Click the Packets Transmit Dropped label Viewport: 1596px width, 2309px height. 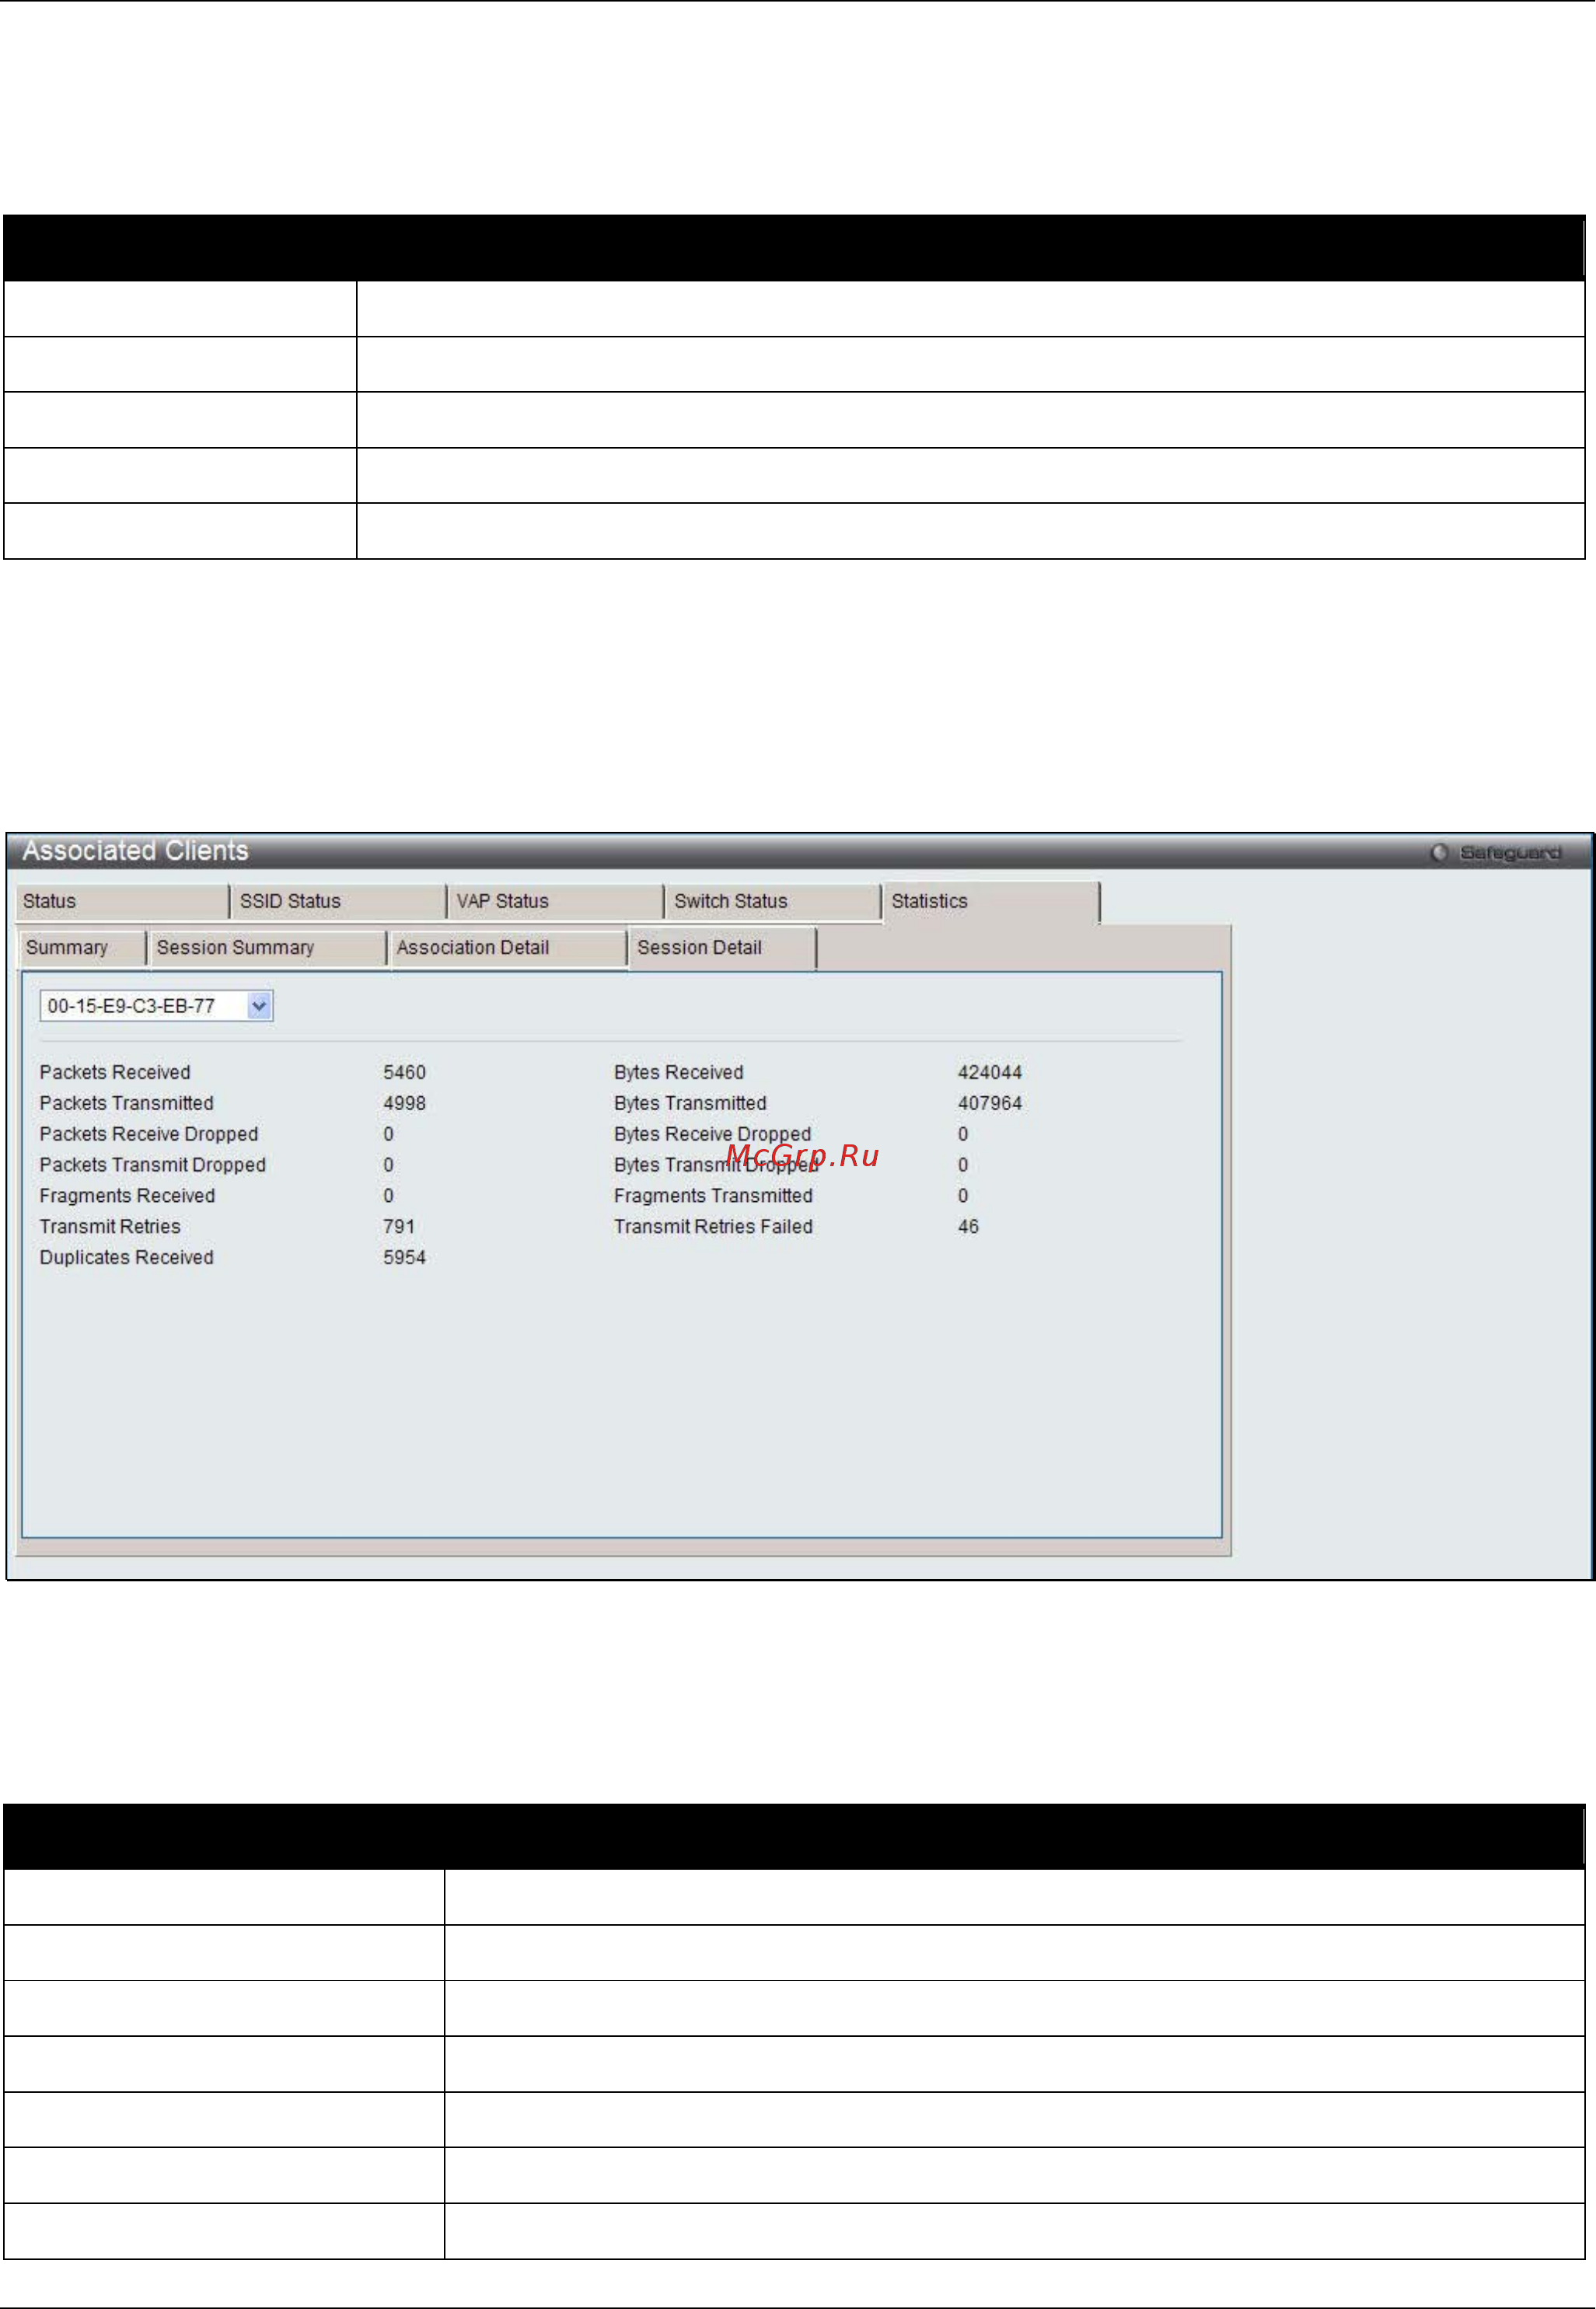tap(153, 1165)
